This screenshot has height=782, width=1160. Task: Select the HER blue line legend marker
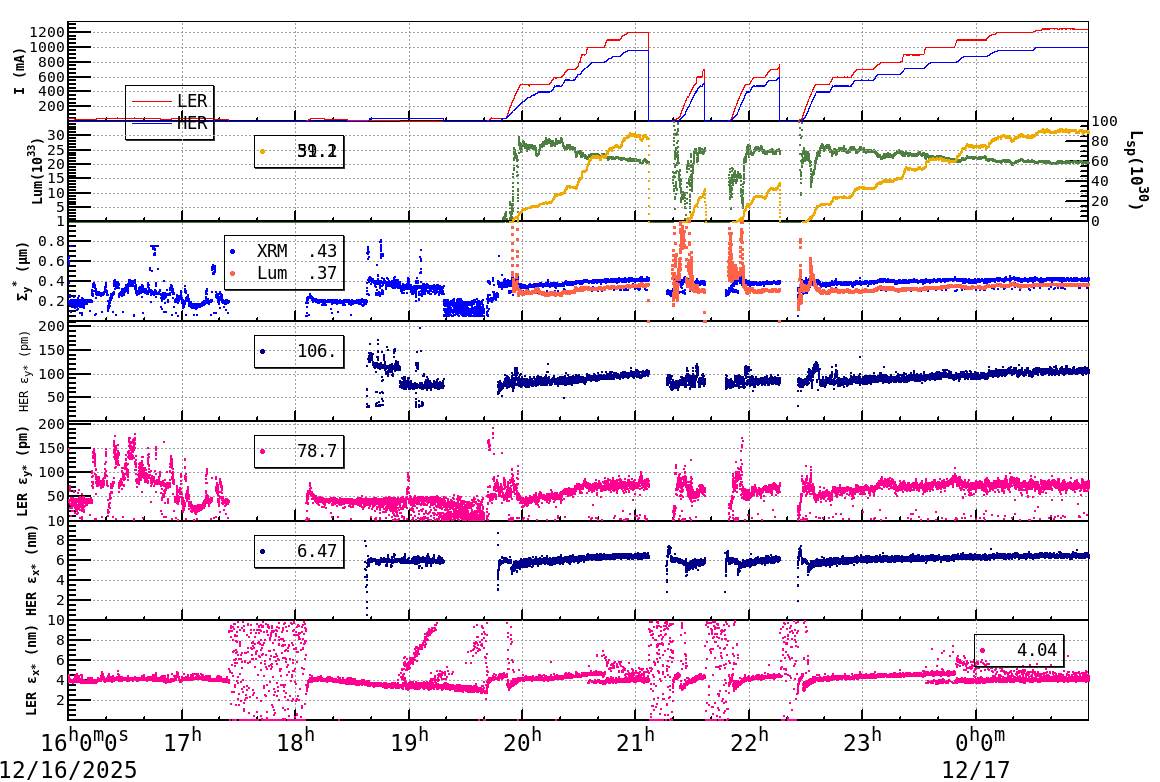[x=152, y=123]
